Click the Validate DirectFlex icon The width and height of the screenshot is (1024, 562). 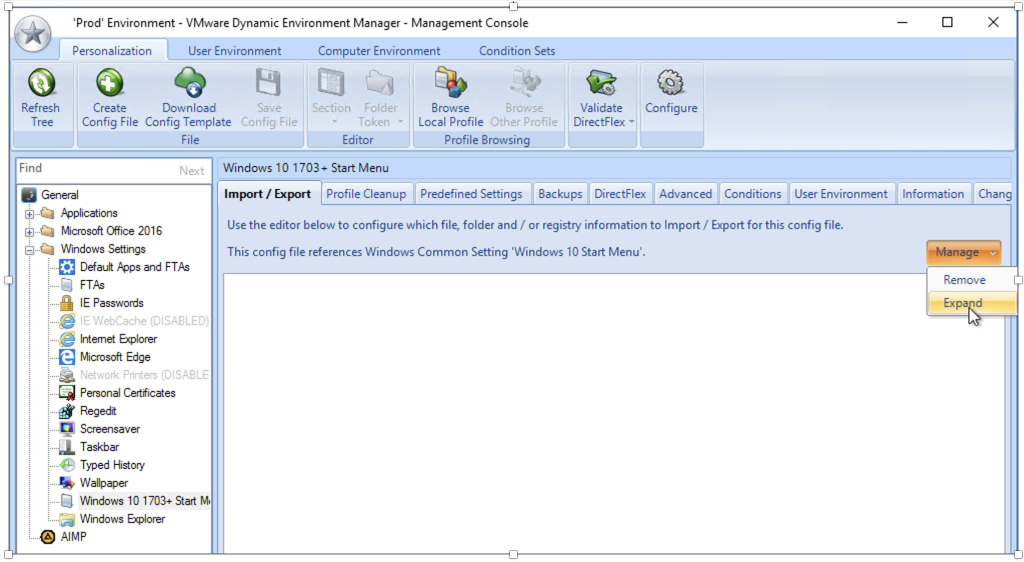click(x=601, y=83)
